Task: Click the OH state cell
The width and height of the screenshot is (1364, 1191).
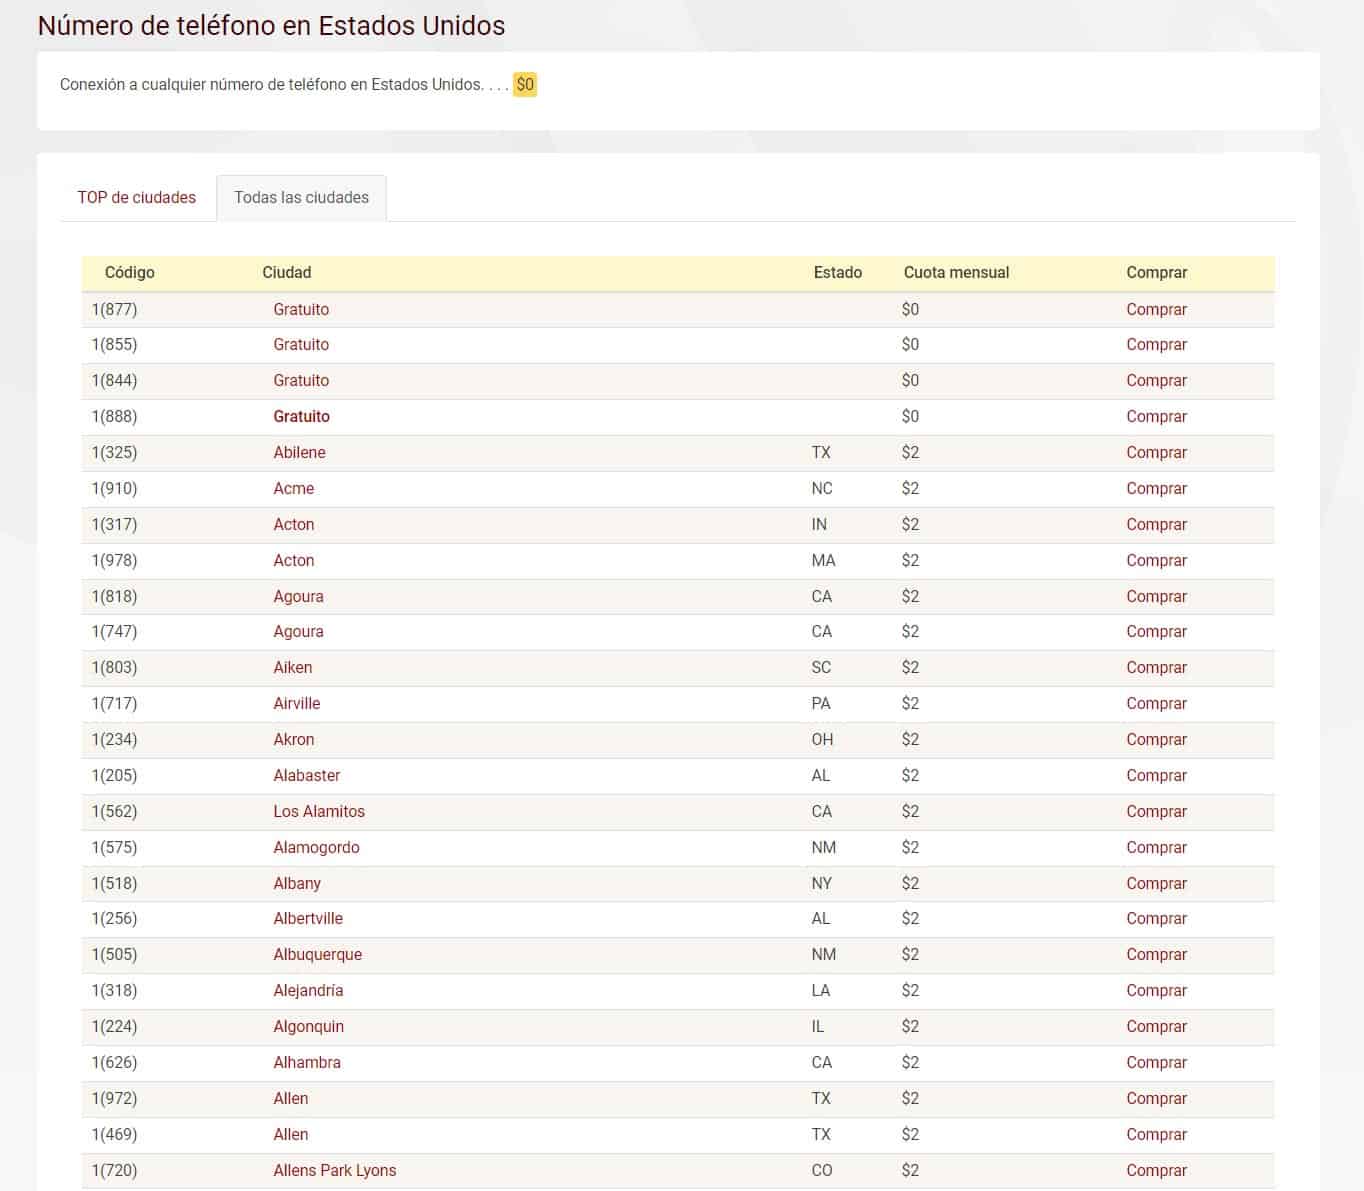Action: [822, 739]
